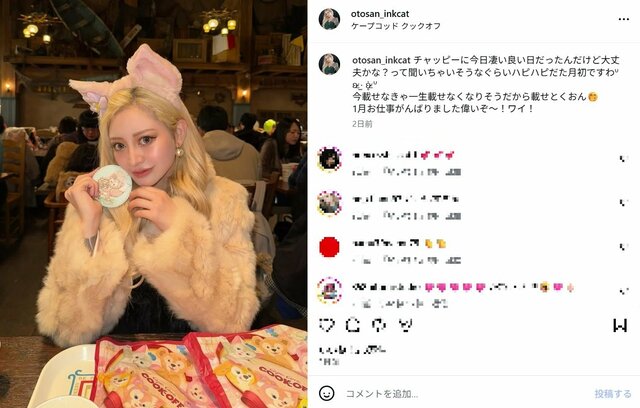Share the post via share icon
The height and width of the screenshot is (408, 640).
pyautogui.click(x=379, y=325)
